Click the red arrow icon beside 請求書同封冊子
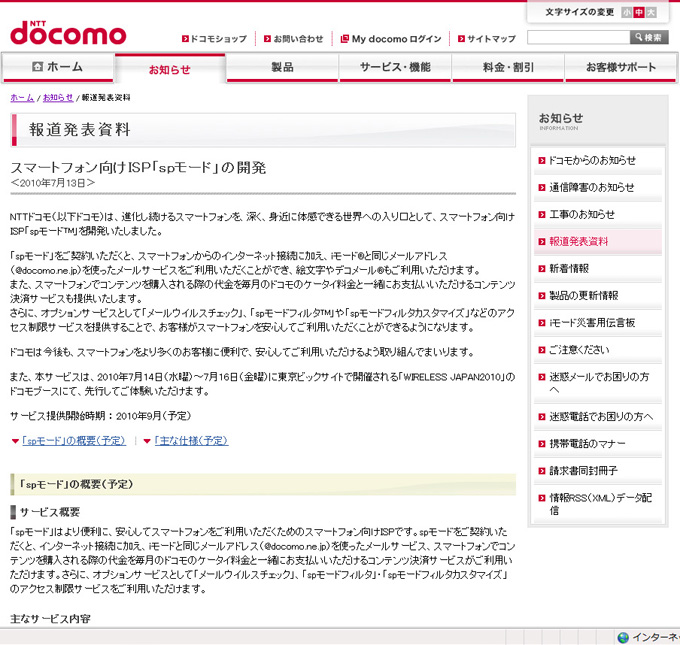 coord(542,471)
